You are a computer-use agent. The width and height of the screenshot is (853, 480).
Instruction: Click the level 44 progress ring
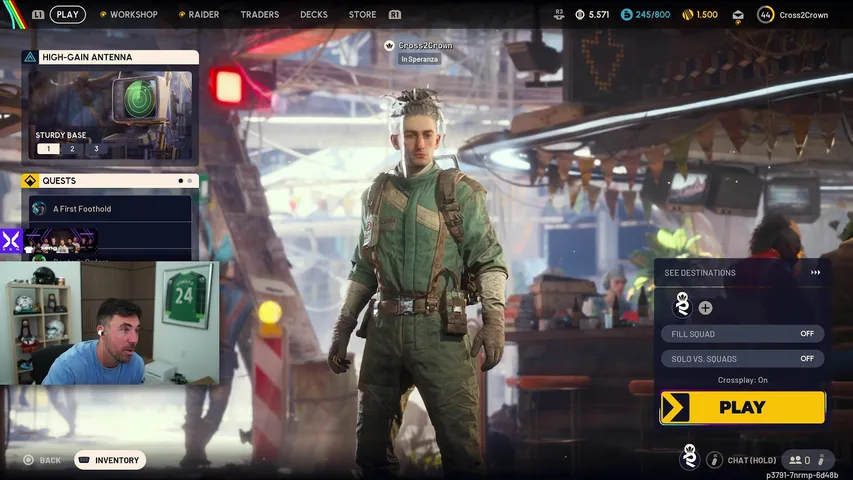(x=765, y=15)
